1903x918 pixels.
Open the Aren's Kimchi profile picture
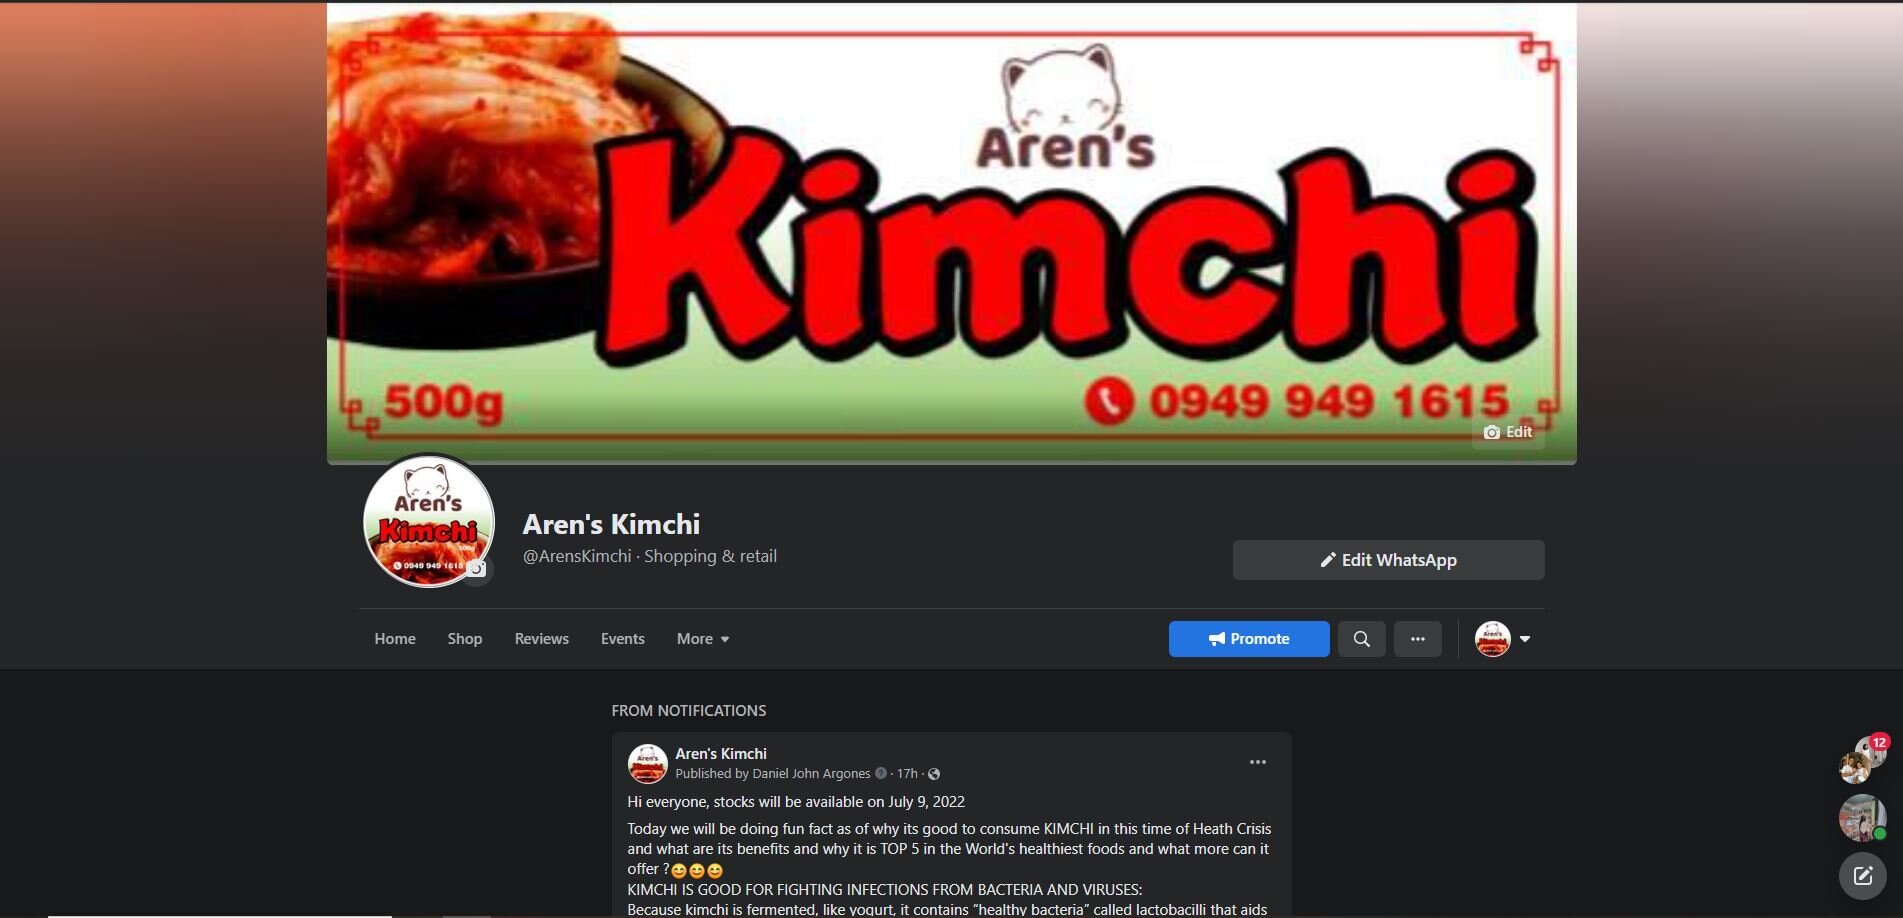coord(428,520)
